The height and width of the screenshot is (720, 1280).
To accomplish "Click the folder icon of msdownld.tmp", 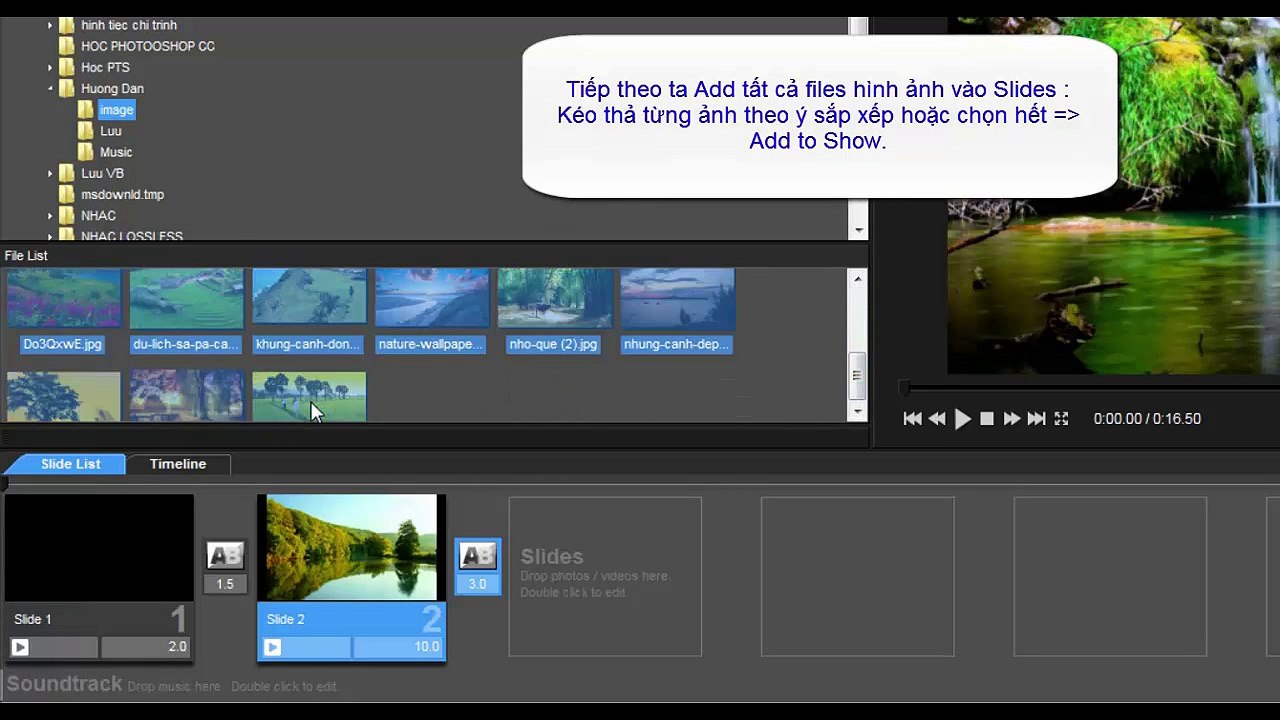I will pos(67,194).
